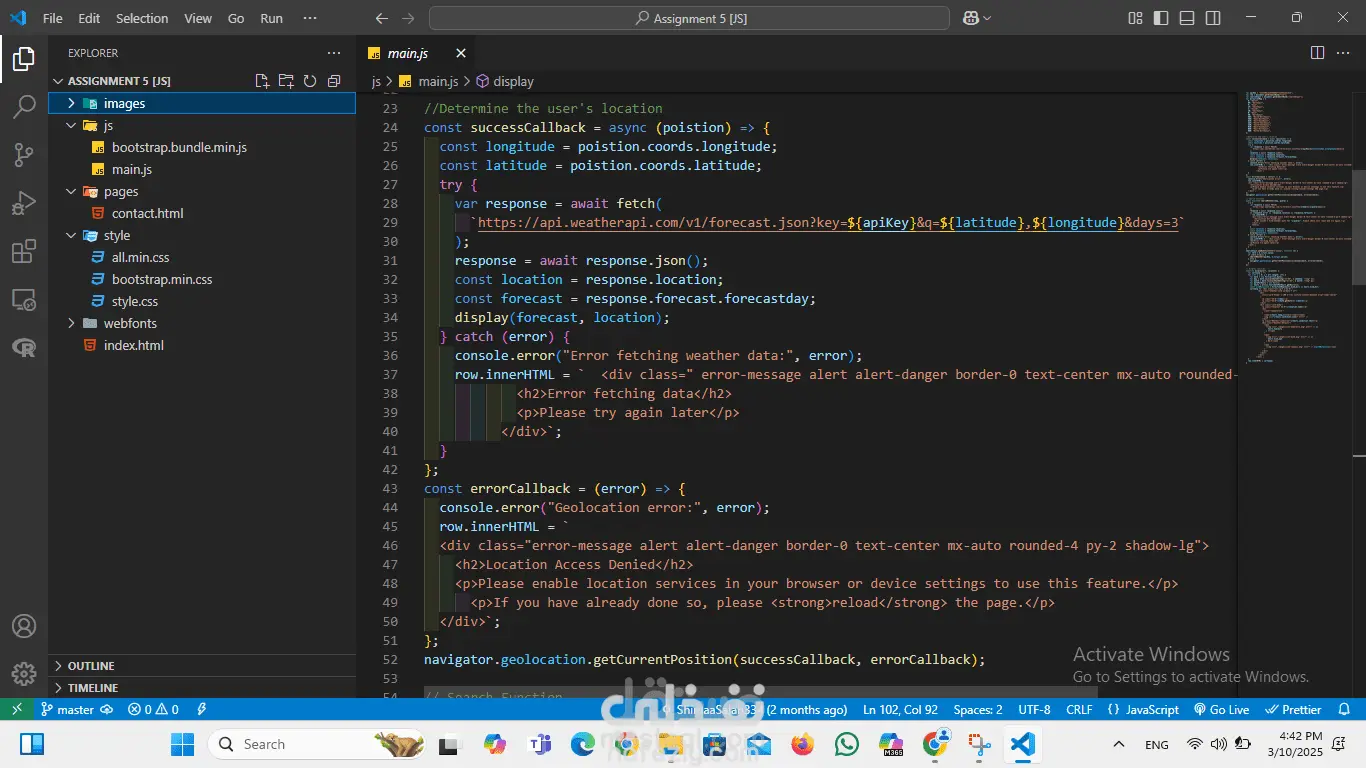This screenshot has width=1366, height=768.
Task: Expand the webfonts folder
Action: [x=130, y=323]
